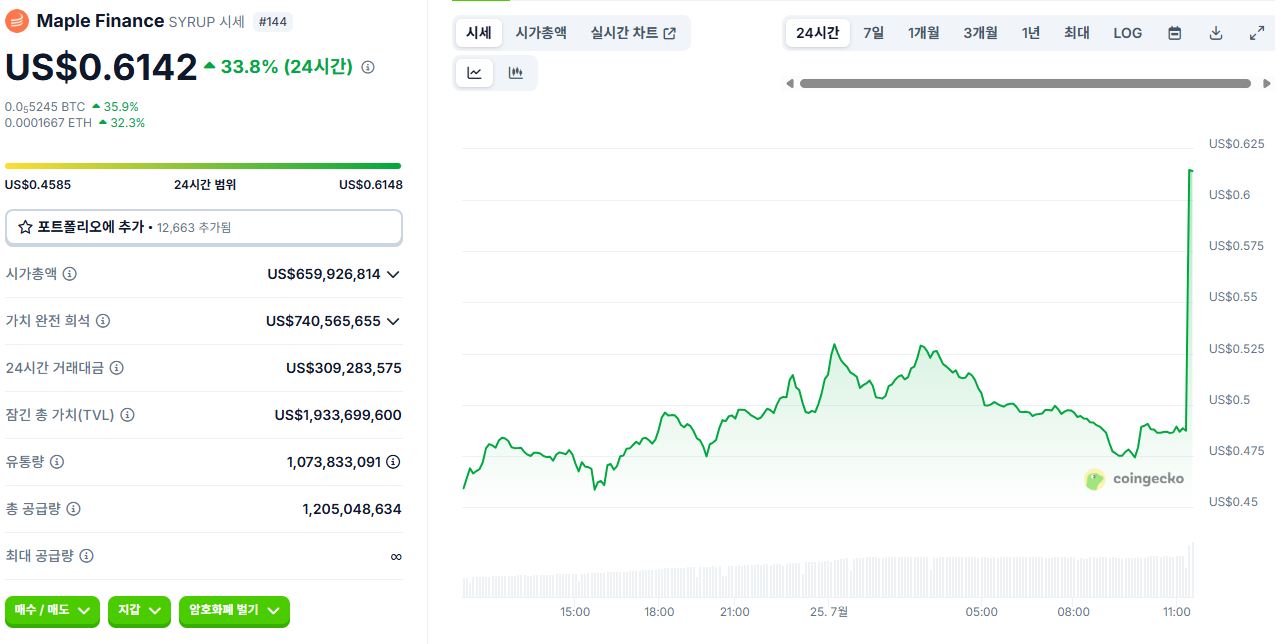Select 3개월 time range
Image resolution: width=1285 pixels, height=644 pixels.
(981, 33)
